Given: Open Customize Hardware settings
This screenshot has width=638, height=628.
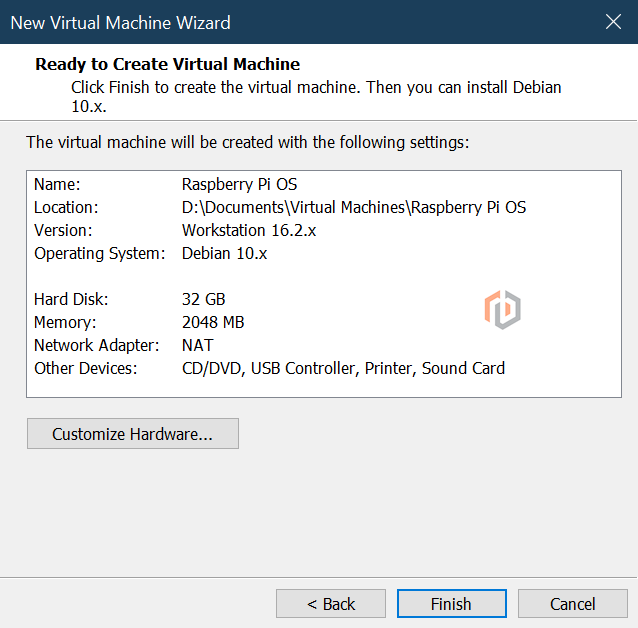Looking at the screenshot, I should pyautogui.click(x=133, y=433).
